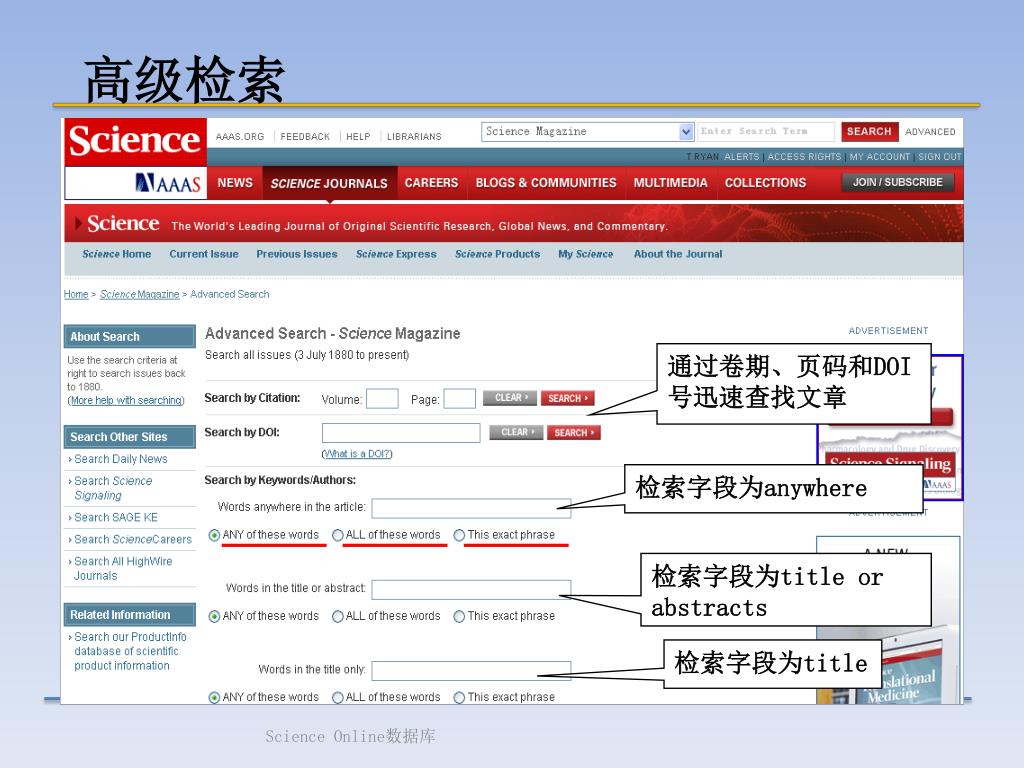Click the Science logo in header
The image size is (1024, 768).
pos(135,142)
